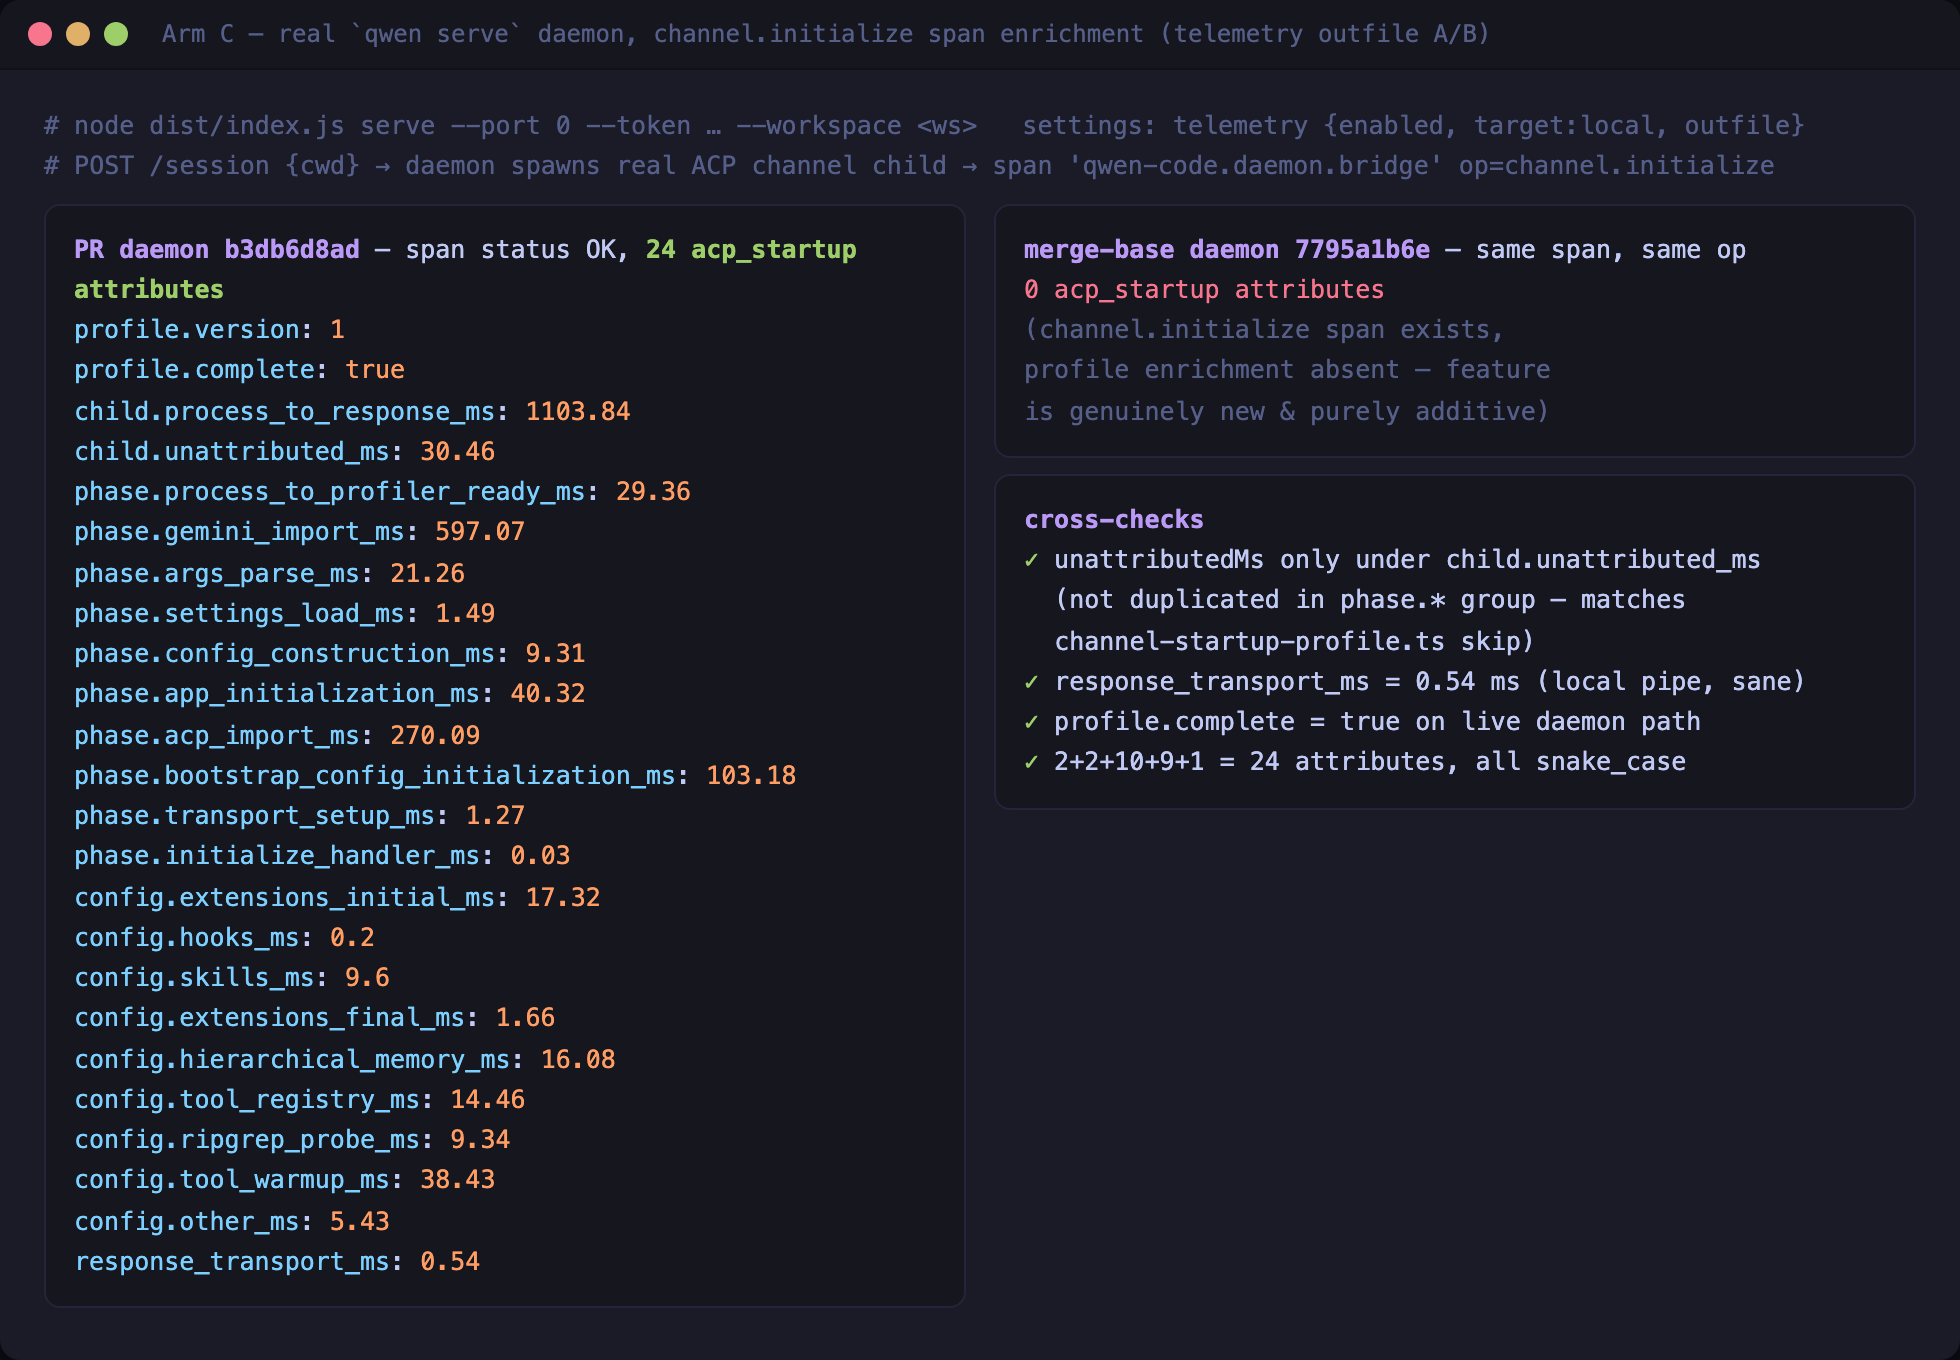Click the green '24 acp_startup' count text
1960x1360 pixels.
(751, 250)
